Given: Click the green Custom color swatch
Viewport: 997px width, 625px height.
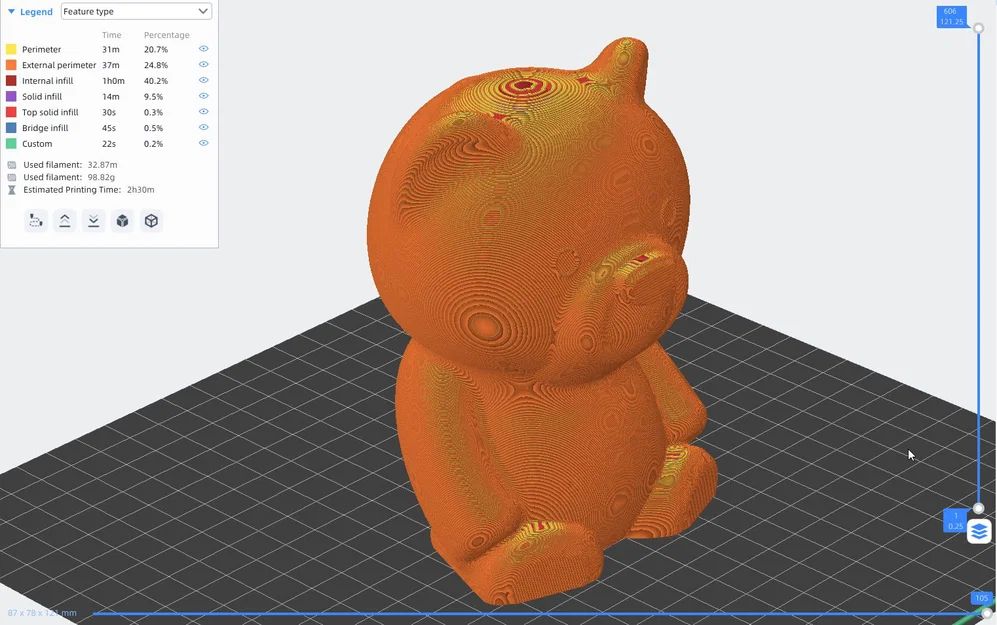Looking at the screenshot, I should pos(11,144).
